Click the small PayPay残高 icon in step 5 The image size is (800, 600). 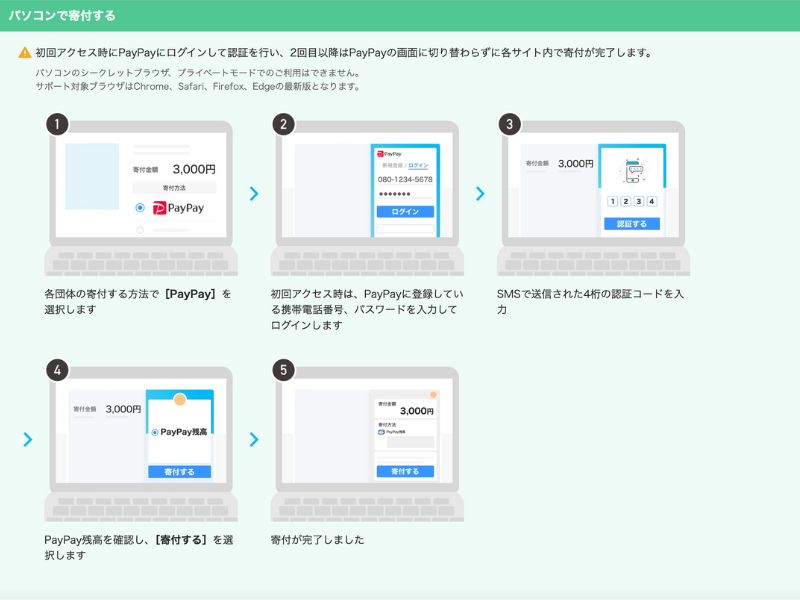(x=381, y=432)
